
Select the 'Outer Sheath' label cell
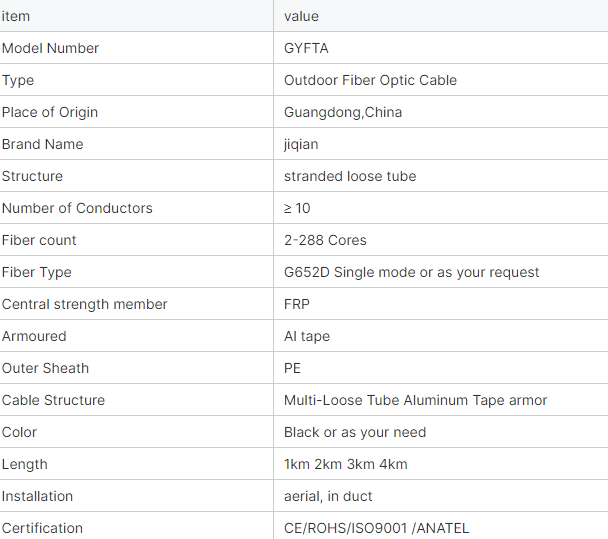point(45,368)
